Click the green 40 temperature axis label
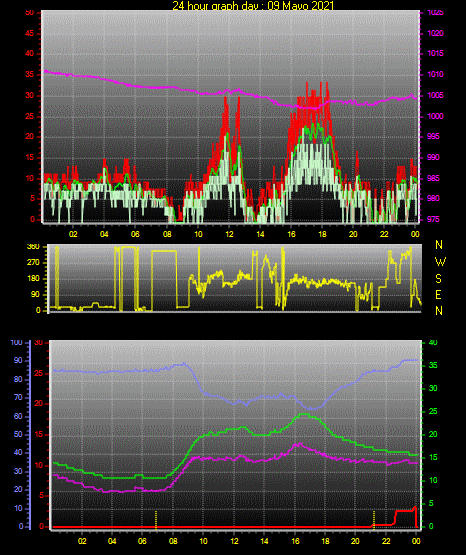 433,343
